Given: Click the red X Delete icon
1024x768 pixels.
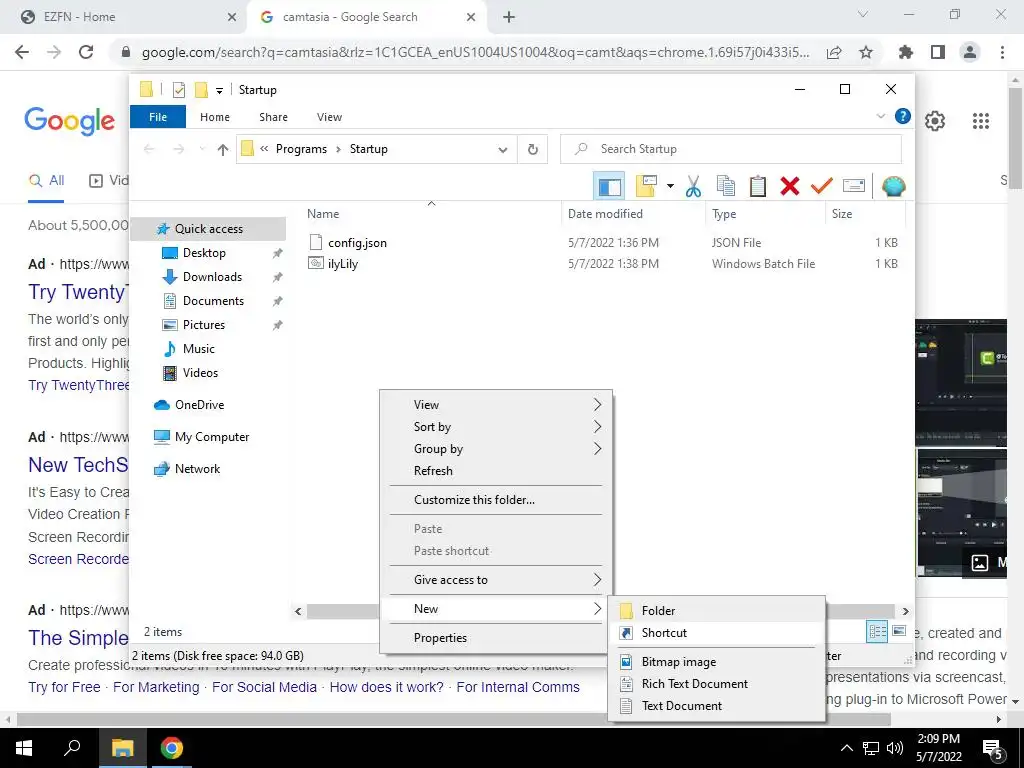Looking at the screenshot, I should pyautogui.click(x=790, y=186).
